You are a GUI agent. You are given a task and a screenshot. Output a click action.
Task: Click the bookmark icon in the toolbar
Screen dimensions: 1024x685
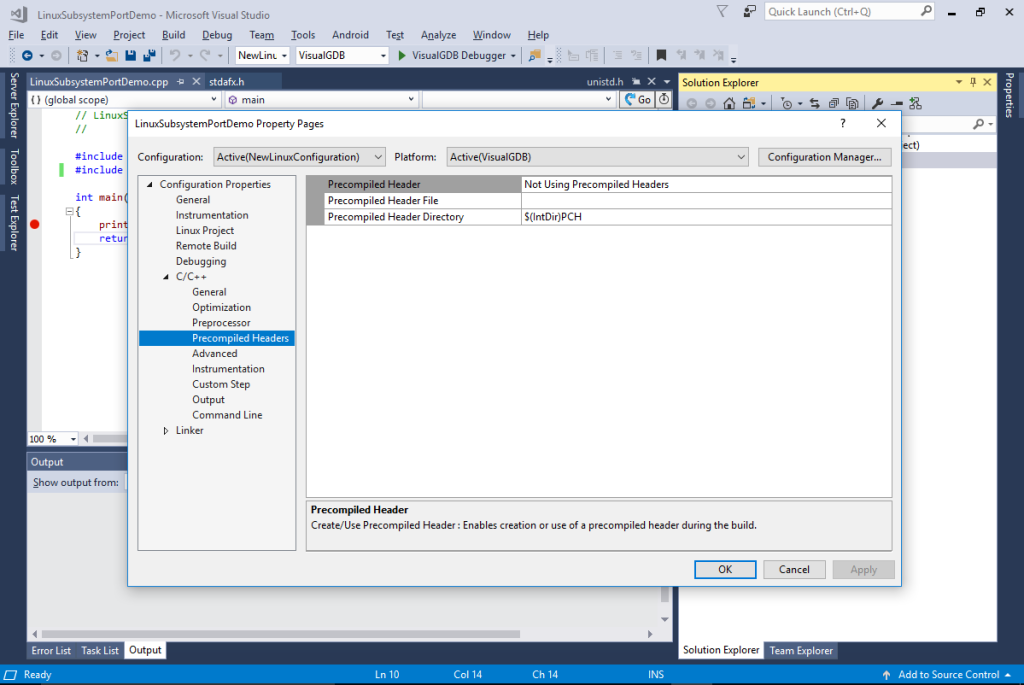(x=661, y=56)
